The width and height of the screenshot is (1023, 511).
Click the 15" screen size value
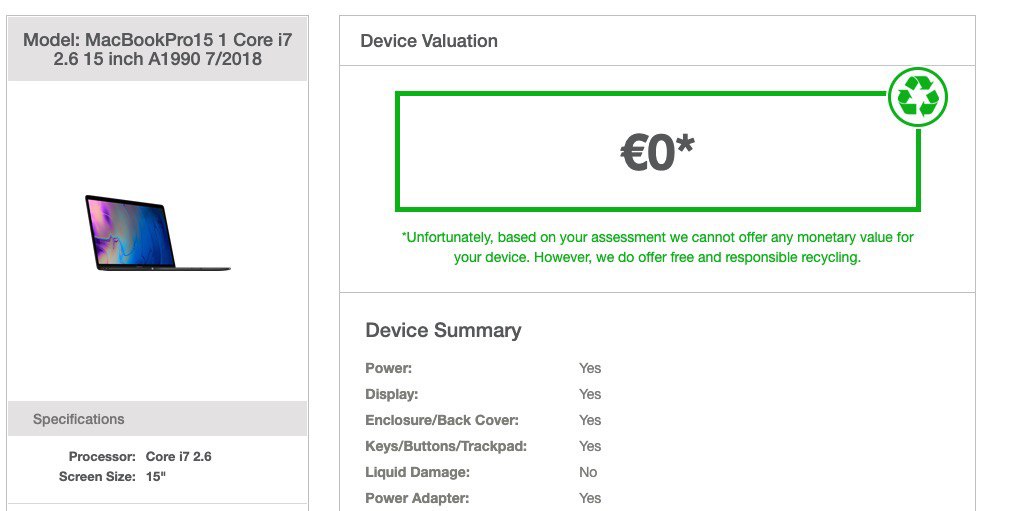(x=156, y=476)
